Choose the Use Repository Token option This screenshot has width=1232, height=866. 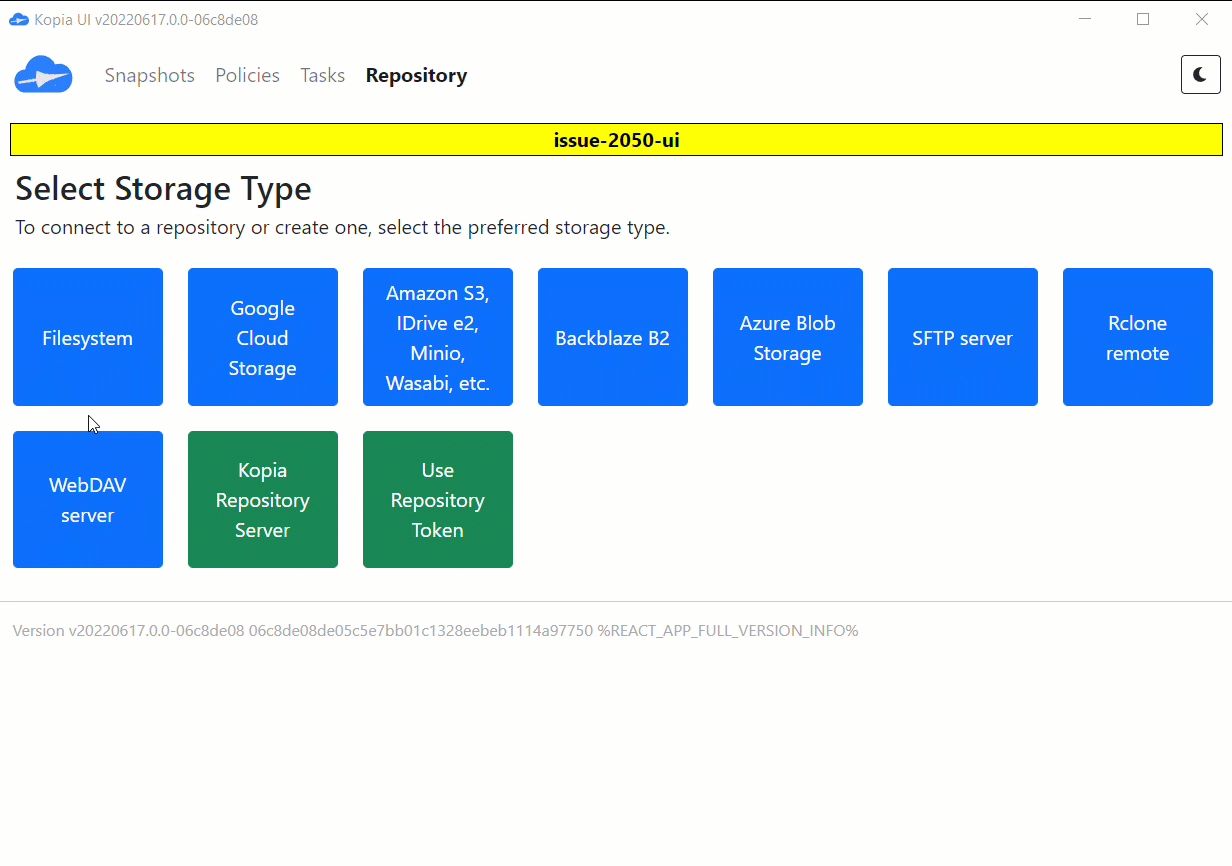coord(437,499)
